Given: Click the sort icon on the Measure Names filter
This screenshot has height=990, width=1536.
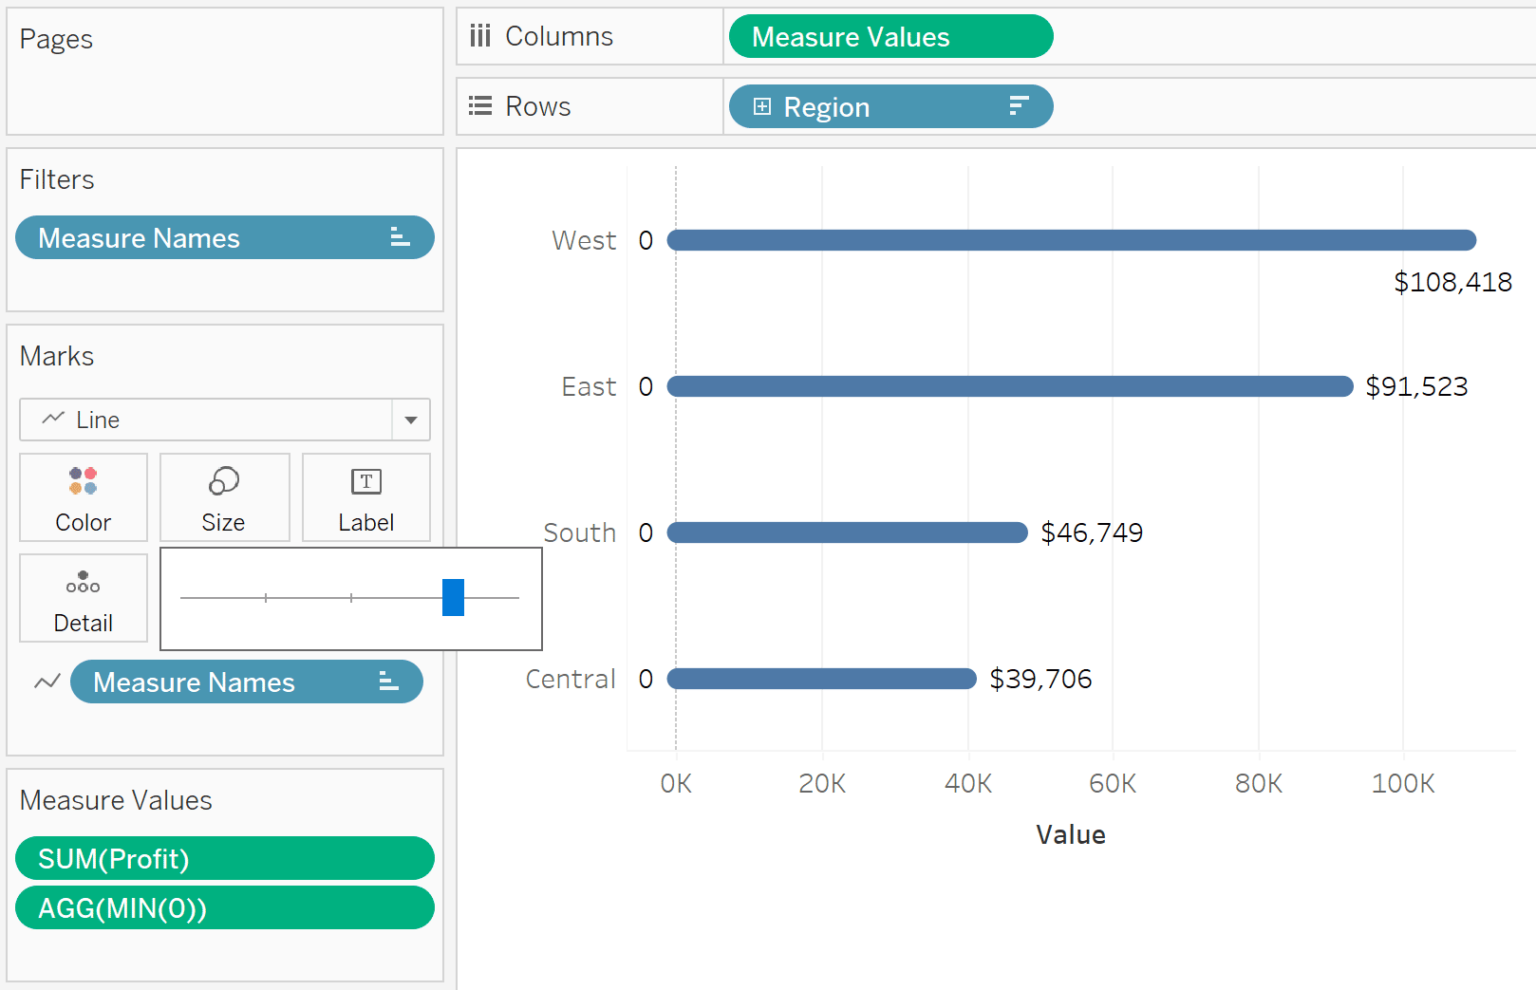Looking at the screenshot, I should coord(399,237).
